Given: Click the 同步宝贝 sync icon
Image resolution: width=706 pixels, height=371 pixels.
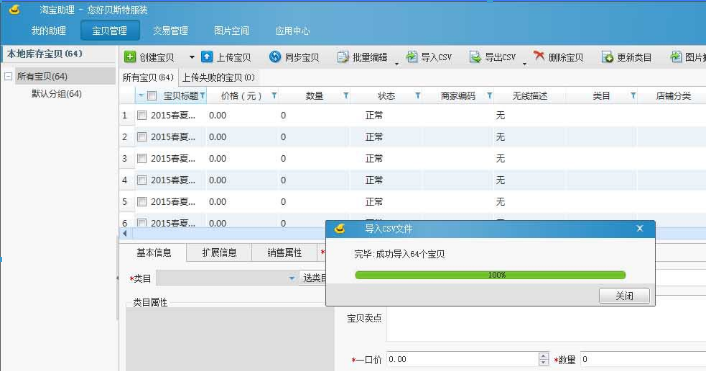Looking at the screenshot, I should coord(275,57).
